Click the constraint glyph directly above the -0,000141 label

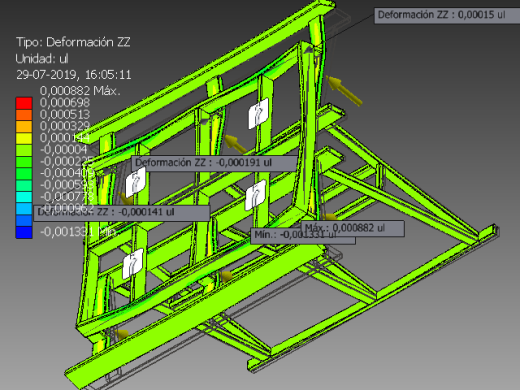coord(135,181)
